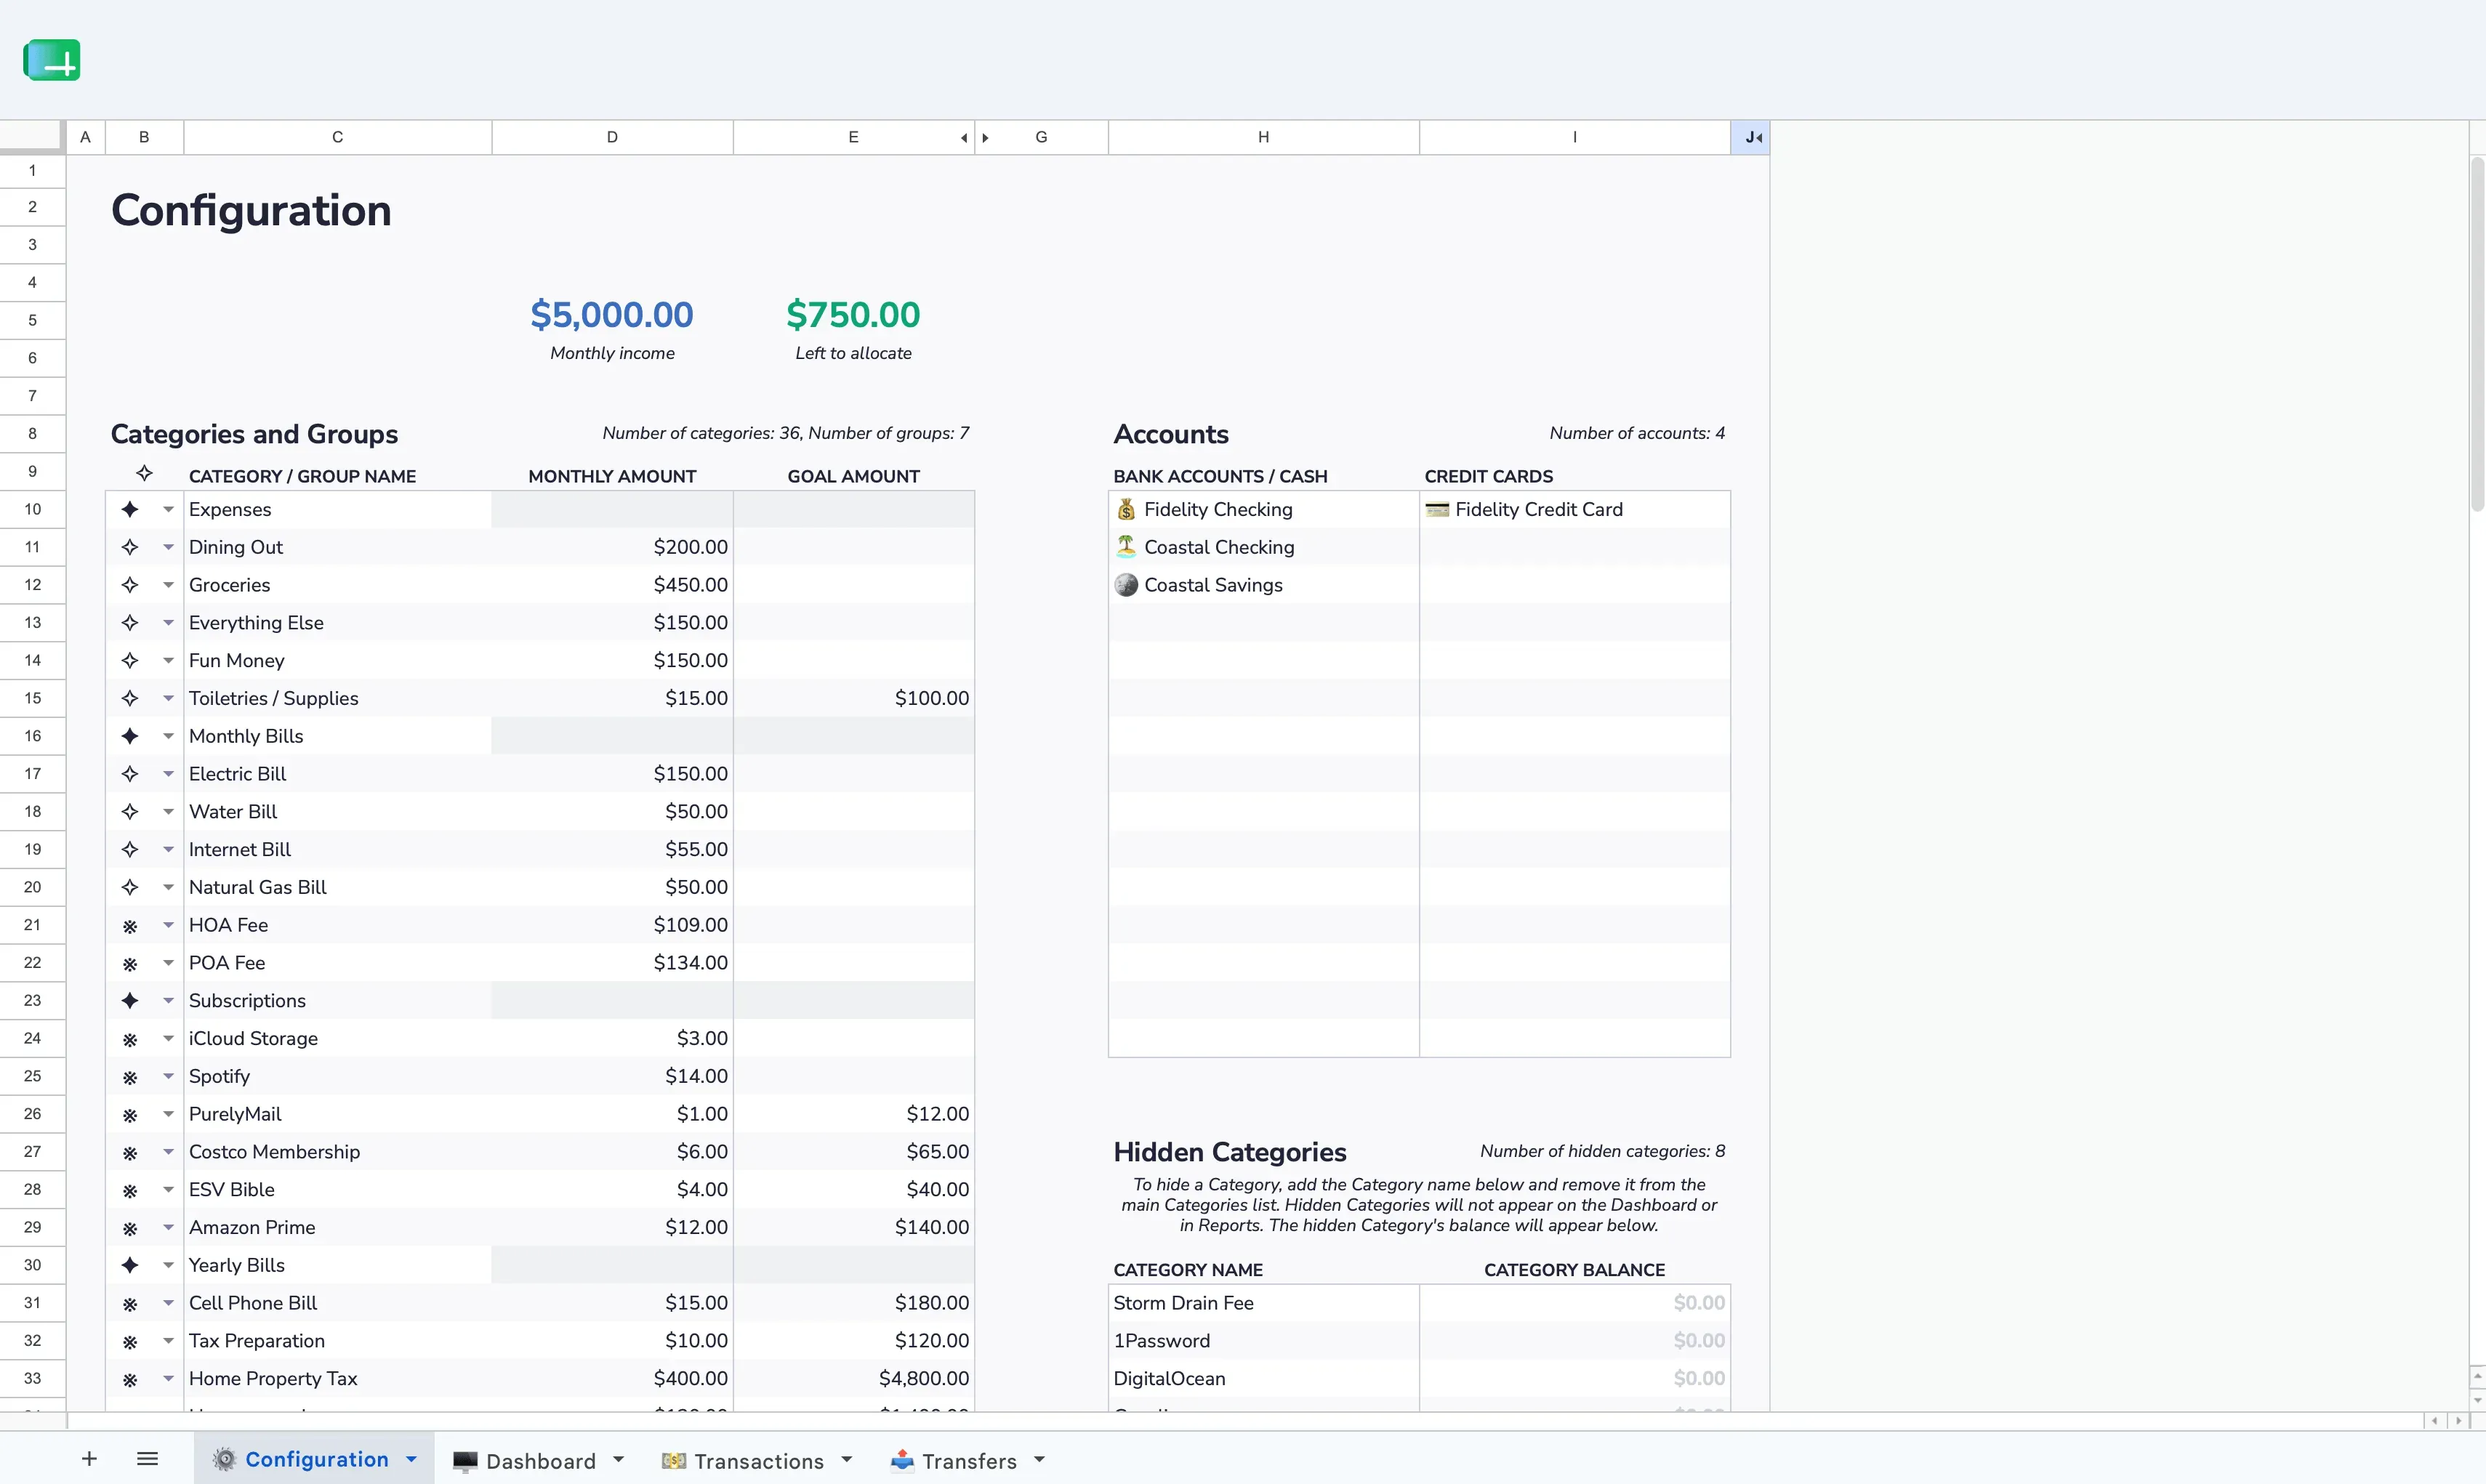2486x1484 pixels.
Task: Click the asterisk icon beside Tax Preparation
Action: point(130,1342)
